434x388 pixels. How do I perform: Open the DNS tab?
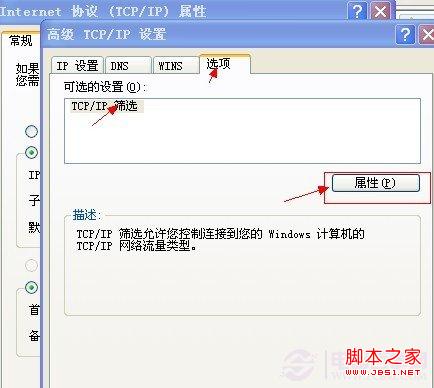(x=128, y=65)
